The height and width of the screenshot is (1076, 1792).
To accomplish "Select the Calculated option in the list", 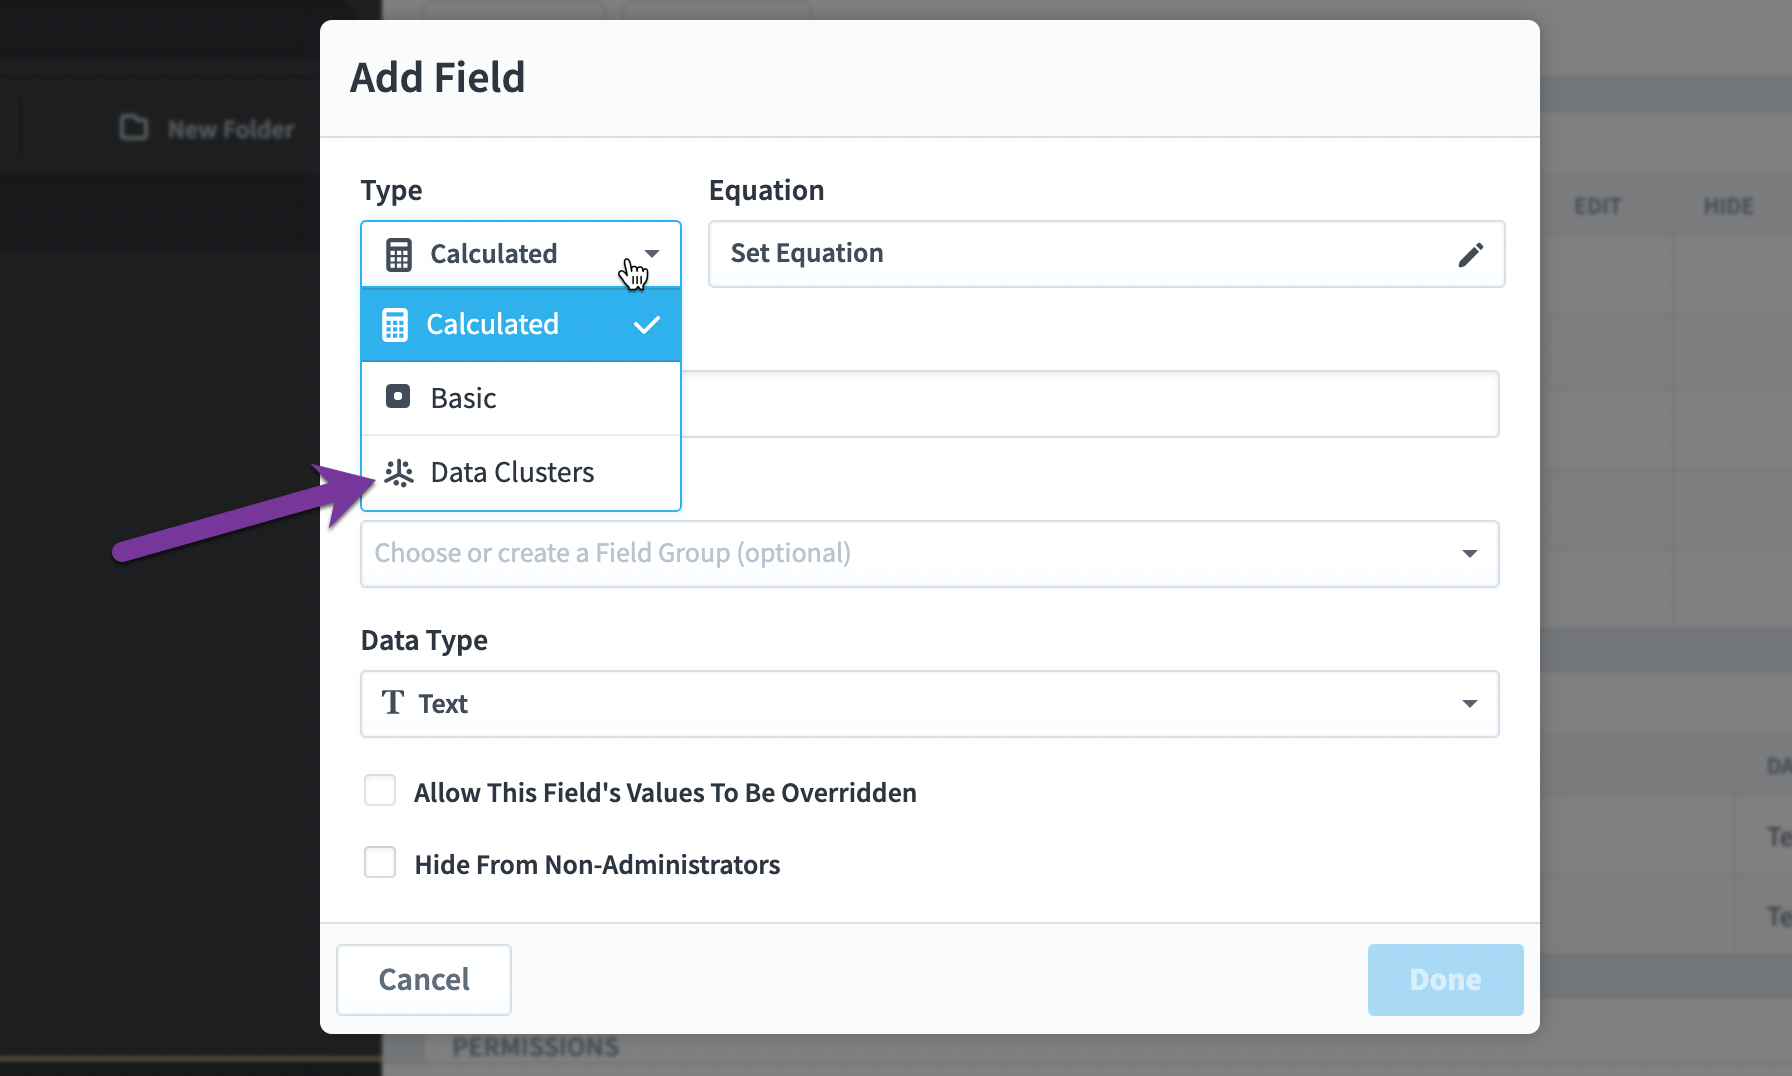I will pyautogui.click(x=521, y=325).
